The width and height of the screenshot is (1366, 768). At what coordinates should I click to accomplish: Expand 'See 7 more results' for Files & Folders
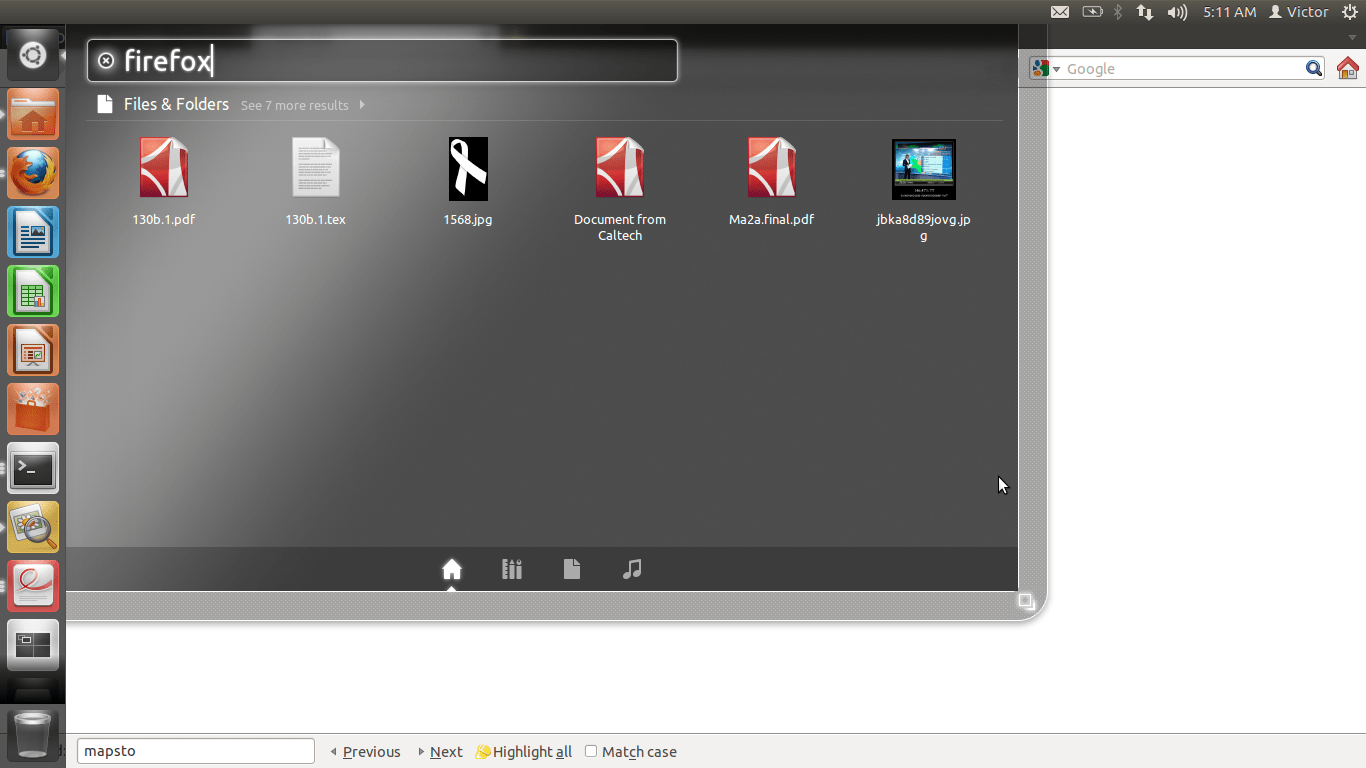(x=303, y=105)
